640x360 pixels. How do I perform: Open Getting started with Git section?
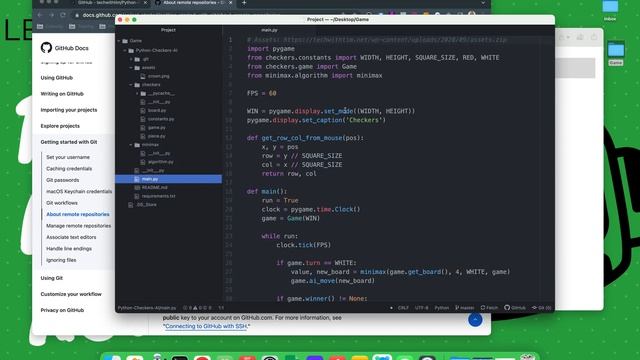pyautogui.click(x=69, y=142)
